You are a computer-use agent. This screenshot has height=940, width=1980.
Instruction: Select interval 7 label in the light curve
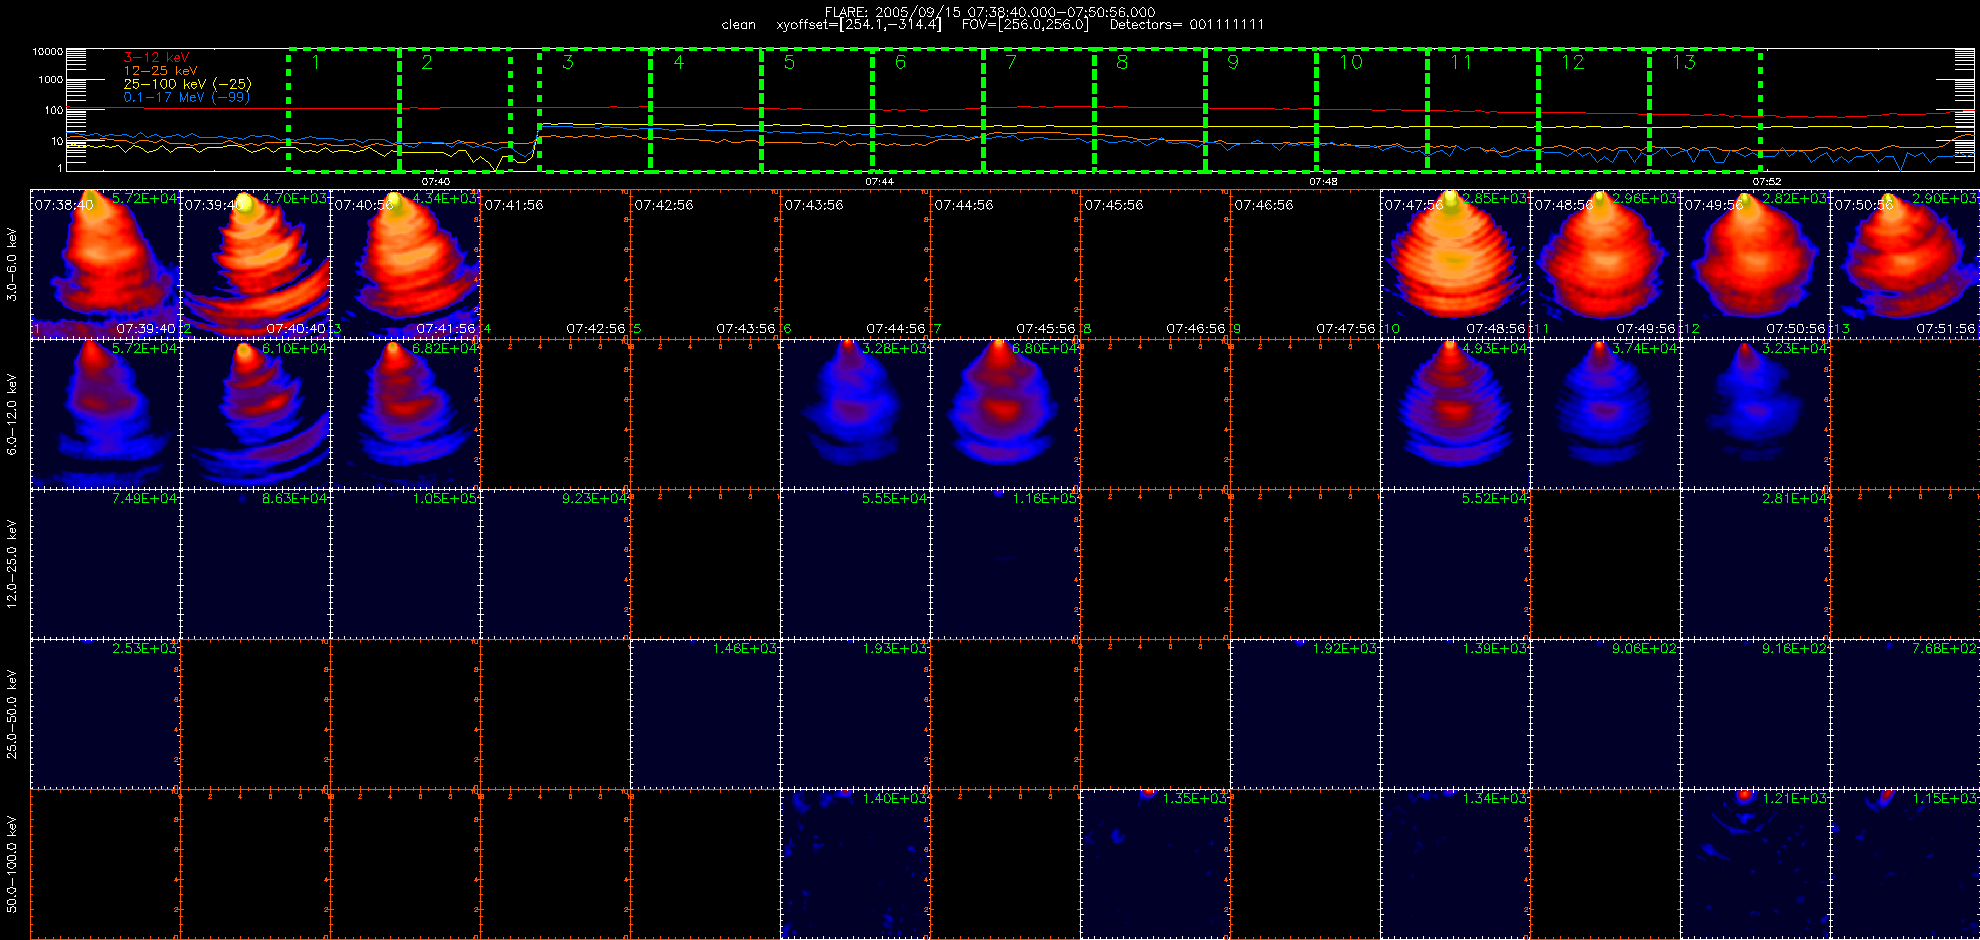point(1011,63)
